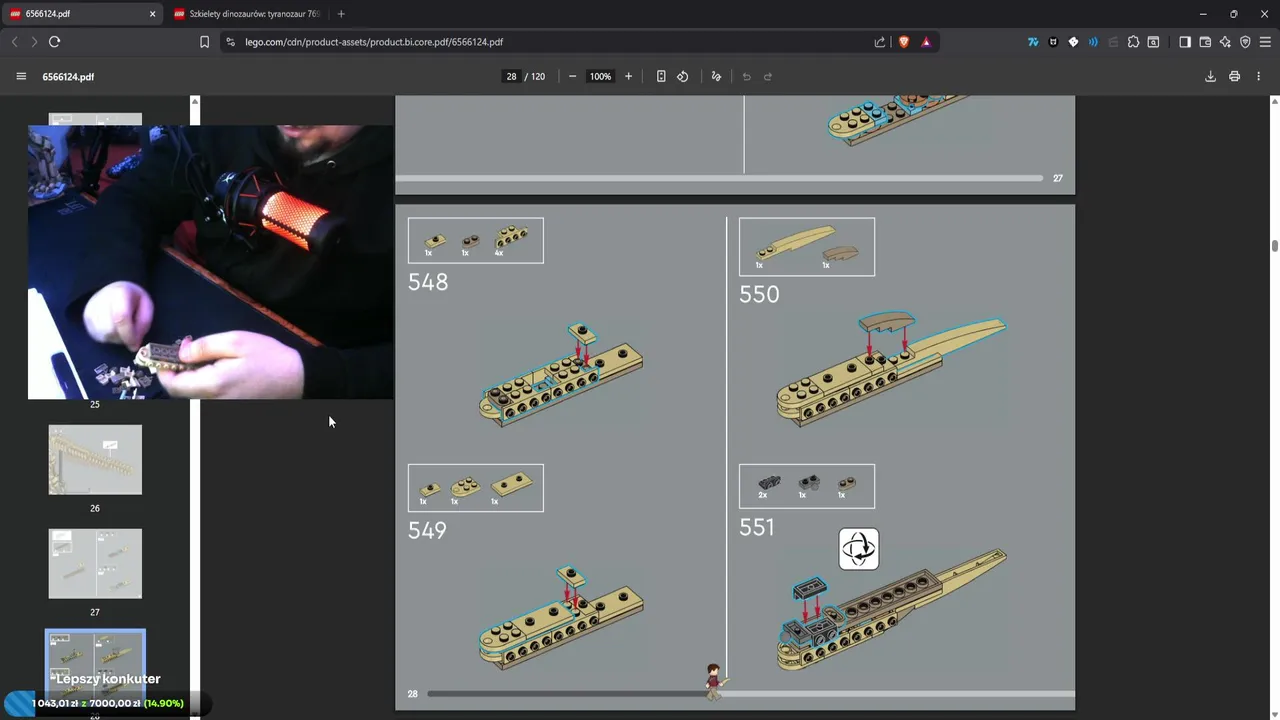Click the share page icon
The height and width of the screenshot is (720, 1280).
880,42
